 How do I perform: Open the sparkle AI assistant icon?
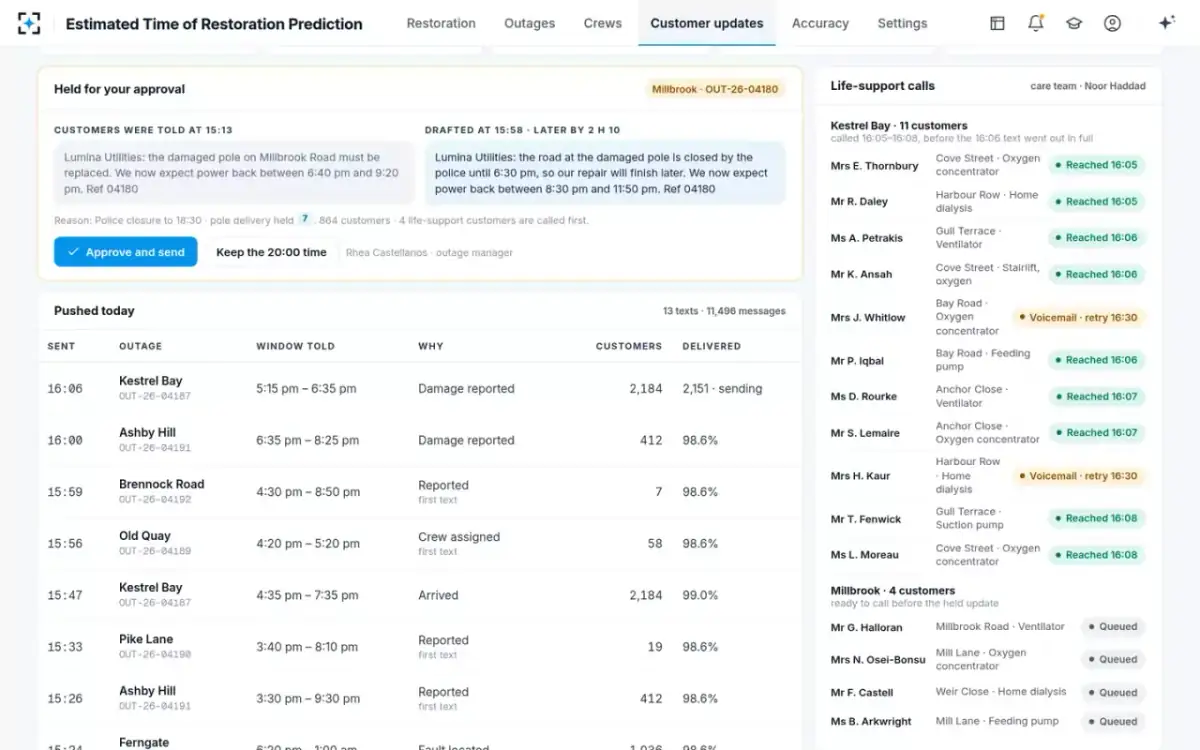(1166, 23)
